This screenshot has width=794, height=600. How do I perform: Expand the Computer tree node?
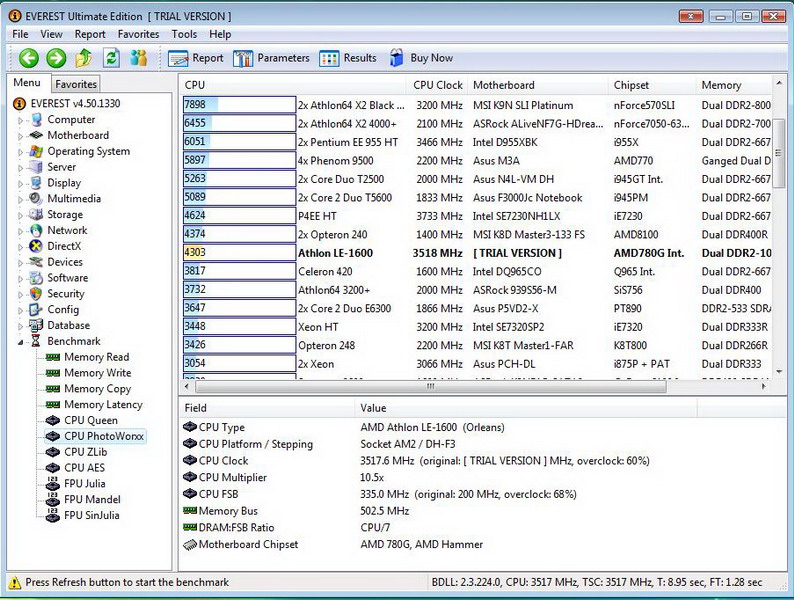(x=20, y=120)
